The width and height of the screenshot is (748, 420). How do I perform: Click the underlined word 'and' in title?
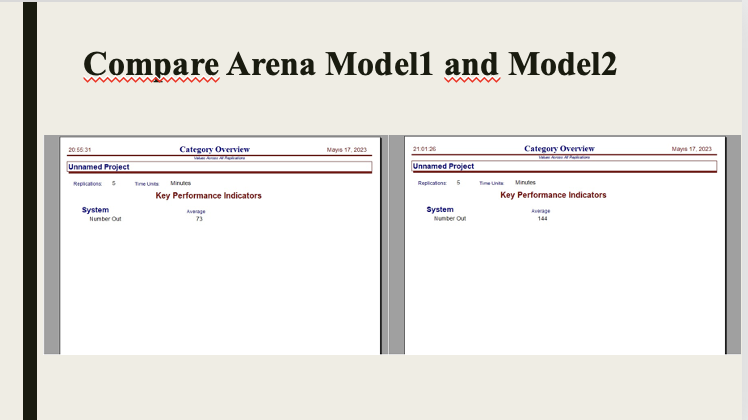[472, 64]
